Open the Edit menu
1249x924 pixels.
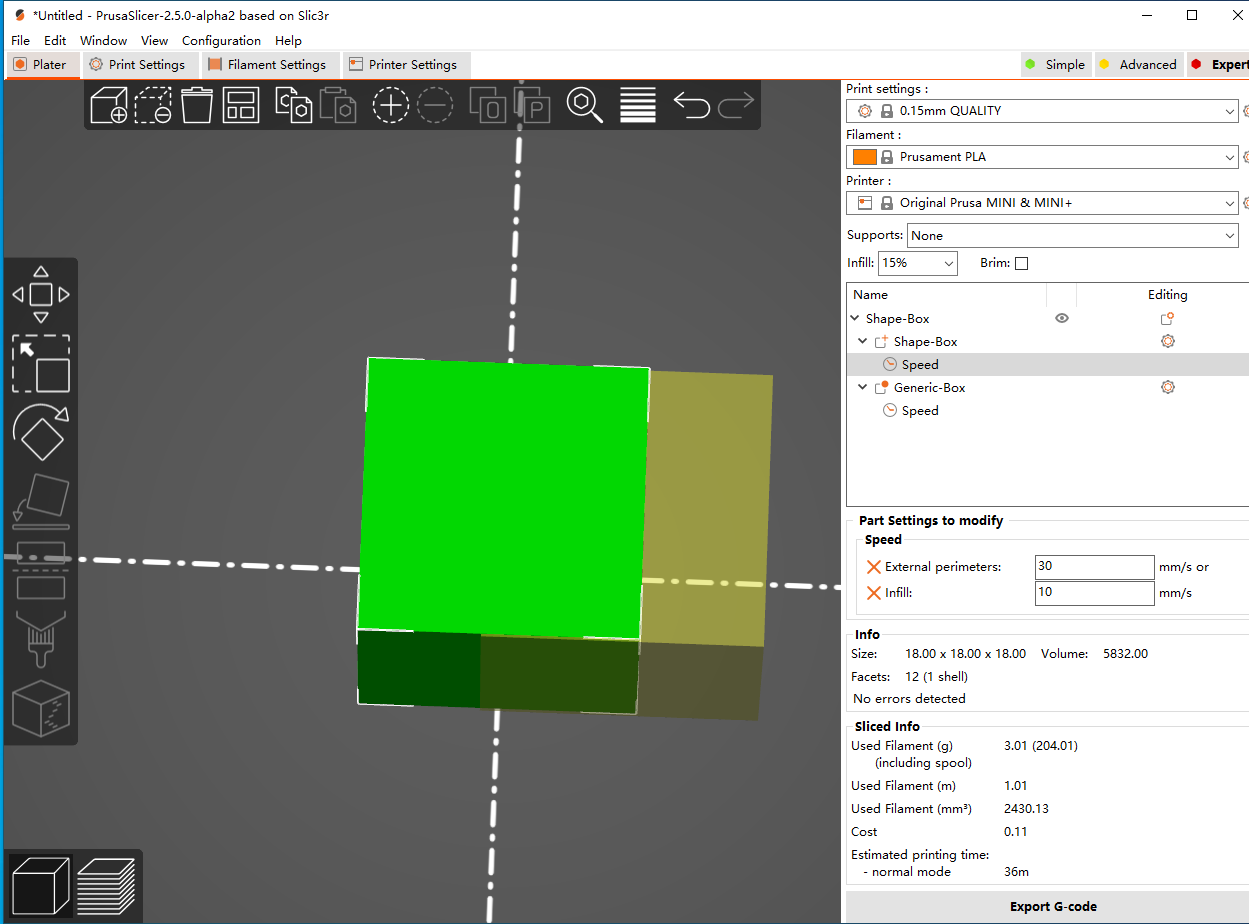tap(55, 40)
